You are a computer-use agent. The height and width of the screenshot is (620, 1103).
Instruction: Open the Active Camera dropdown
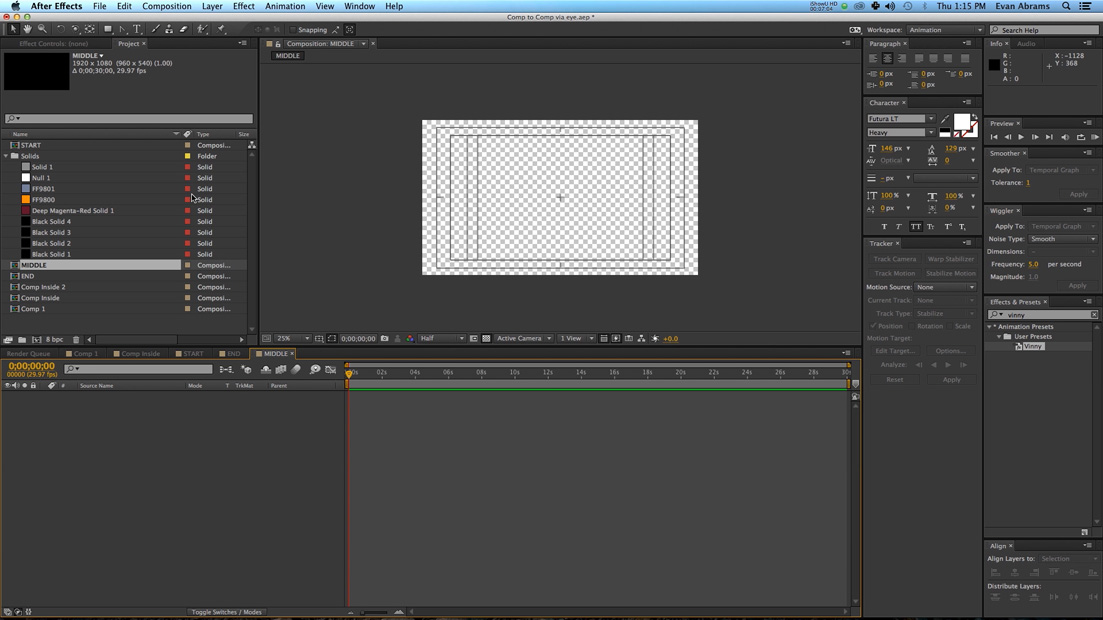523,339
